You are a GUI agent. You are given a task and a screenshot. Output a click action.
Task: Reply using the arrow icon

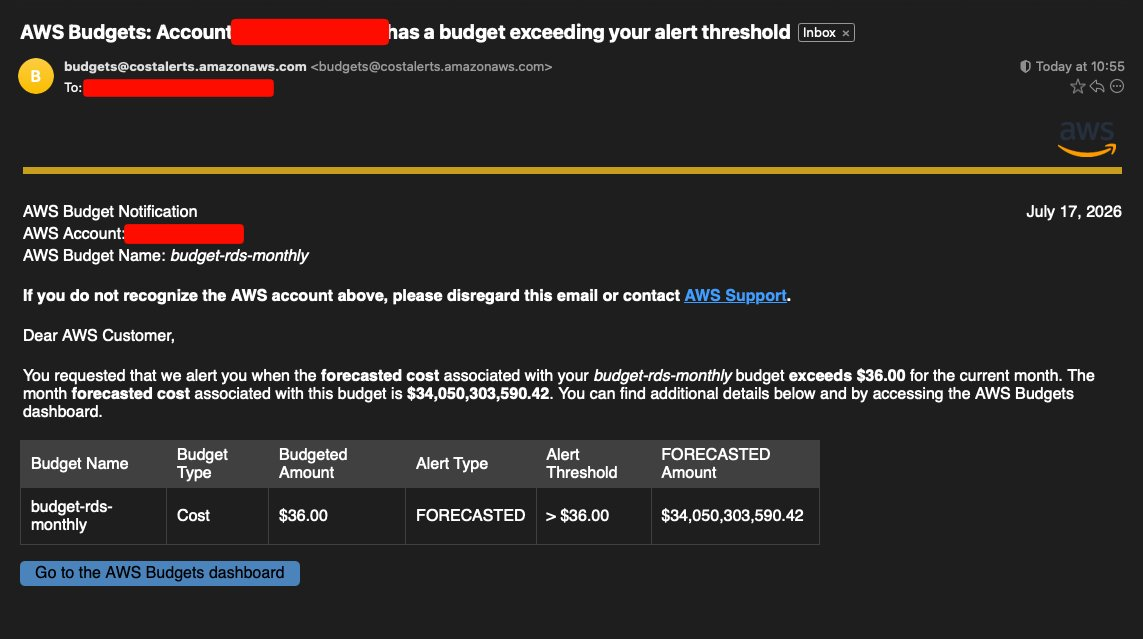[x=1097, y=87]
